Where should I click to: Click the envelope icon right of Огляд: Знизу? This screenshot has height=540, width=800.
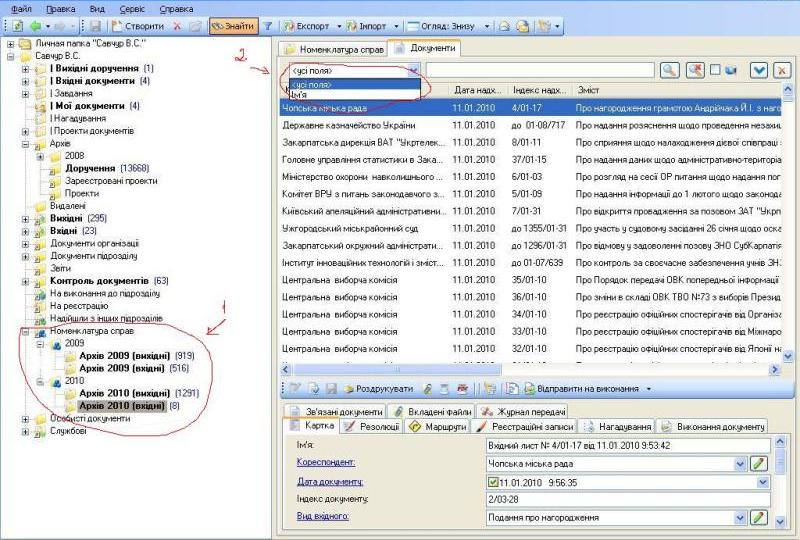coord(504,26)
